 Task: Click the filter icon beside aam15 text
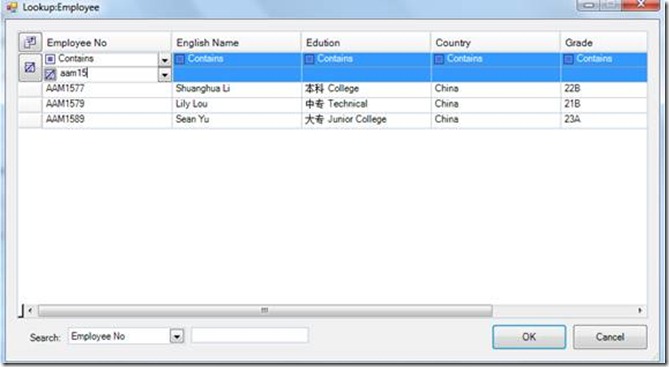[50, 74]
